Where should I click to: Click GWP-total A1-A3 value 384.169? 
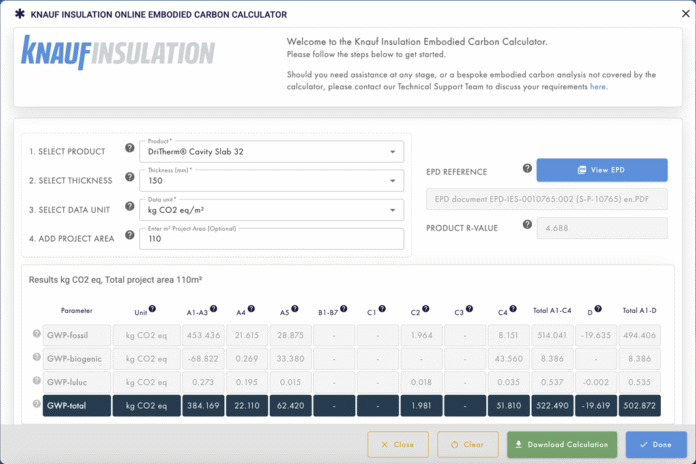(203, 406)
